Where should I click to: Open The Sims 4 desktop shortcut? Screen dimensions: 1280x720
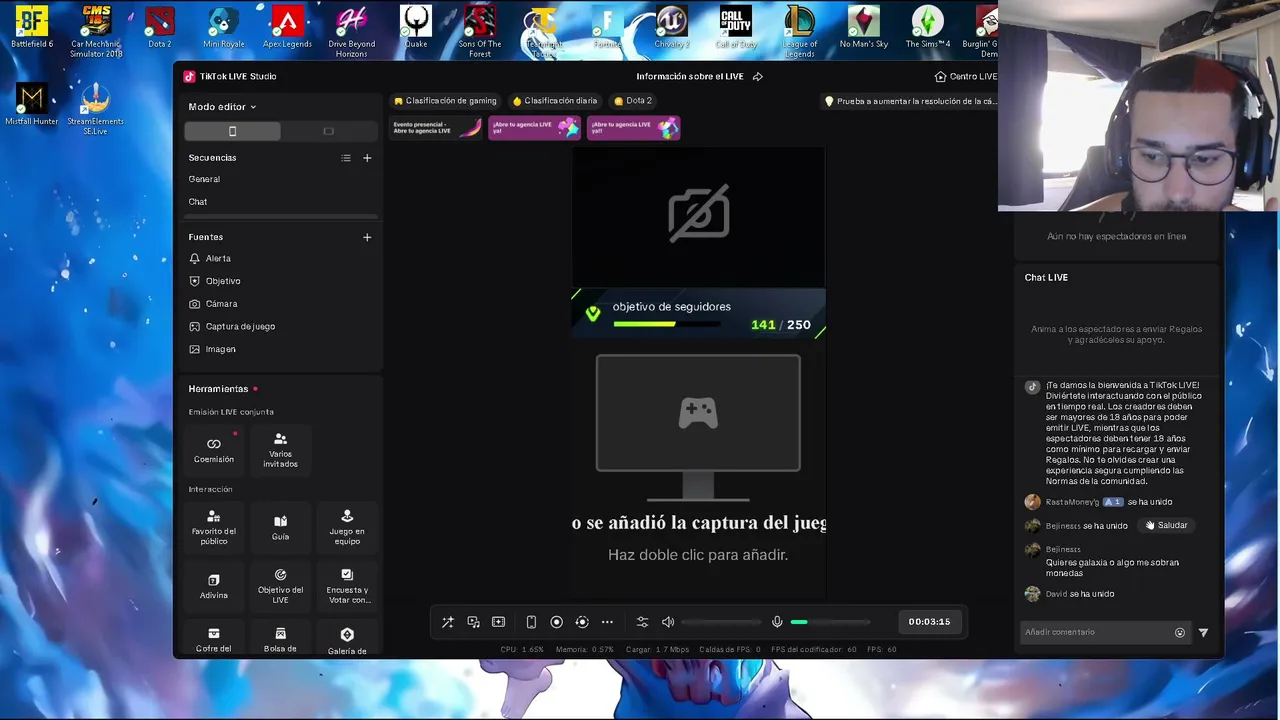point(927,28)
